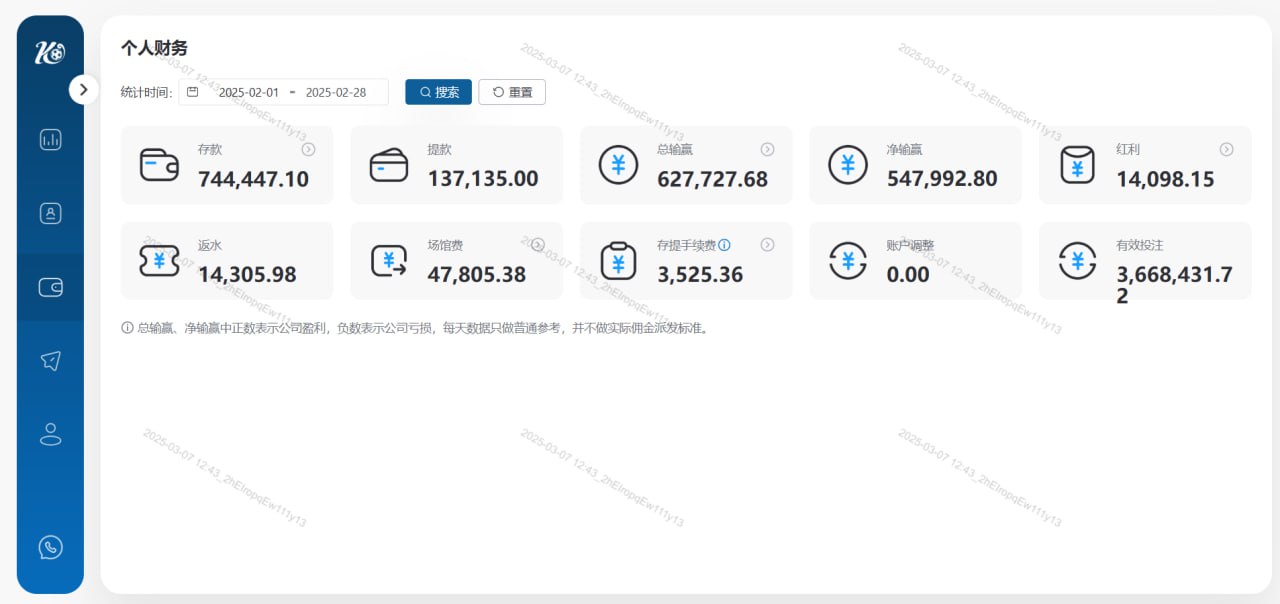Screen dimensions: 1280x604
Task: Open the user account sidebar icon
Action: [x=50, y=434]
